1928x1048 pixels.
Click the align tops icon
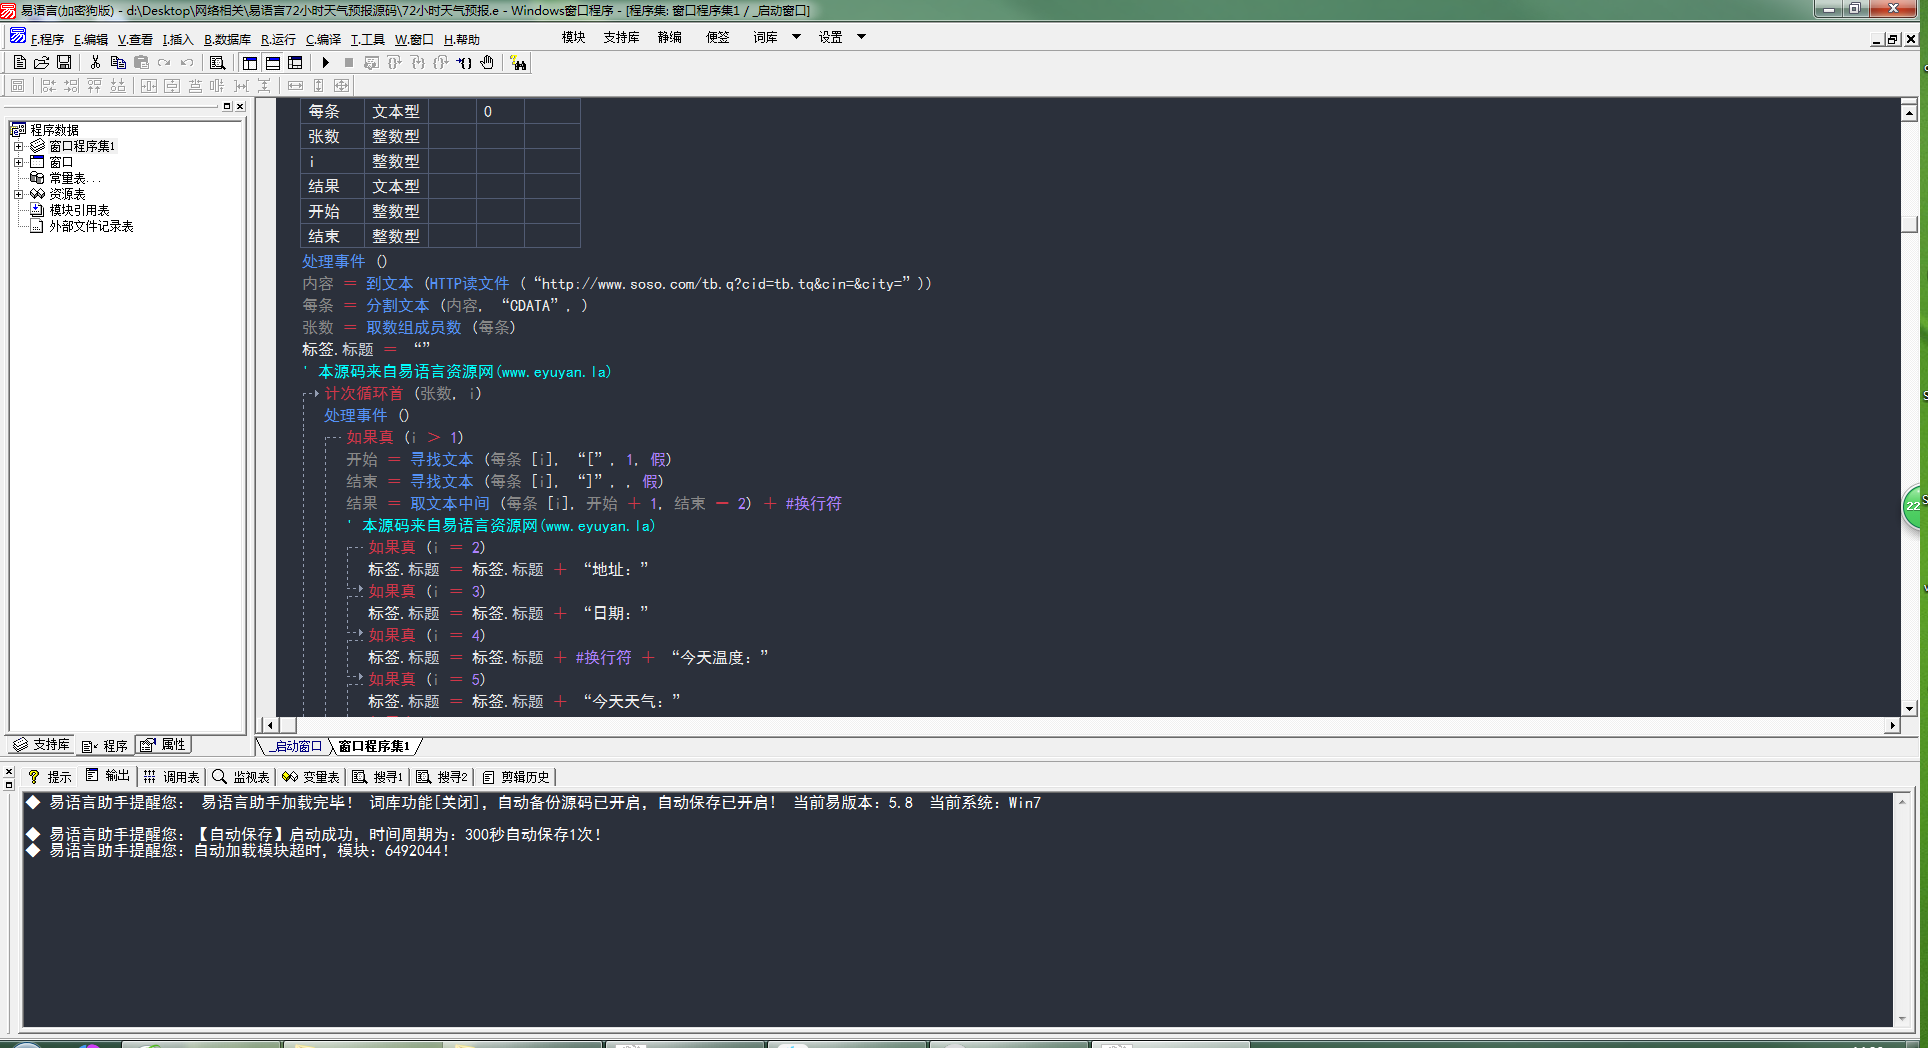click(x=94, y=86)
